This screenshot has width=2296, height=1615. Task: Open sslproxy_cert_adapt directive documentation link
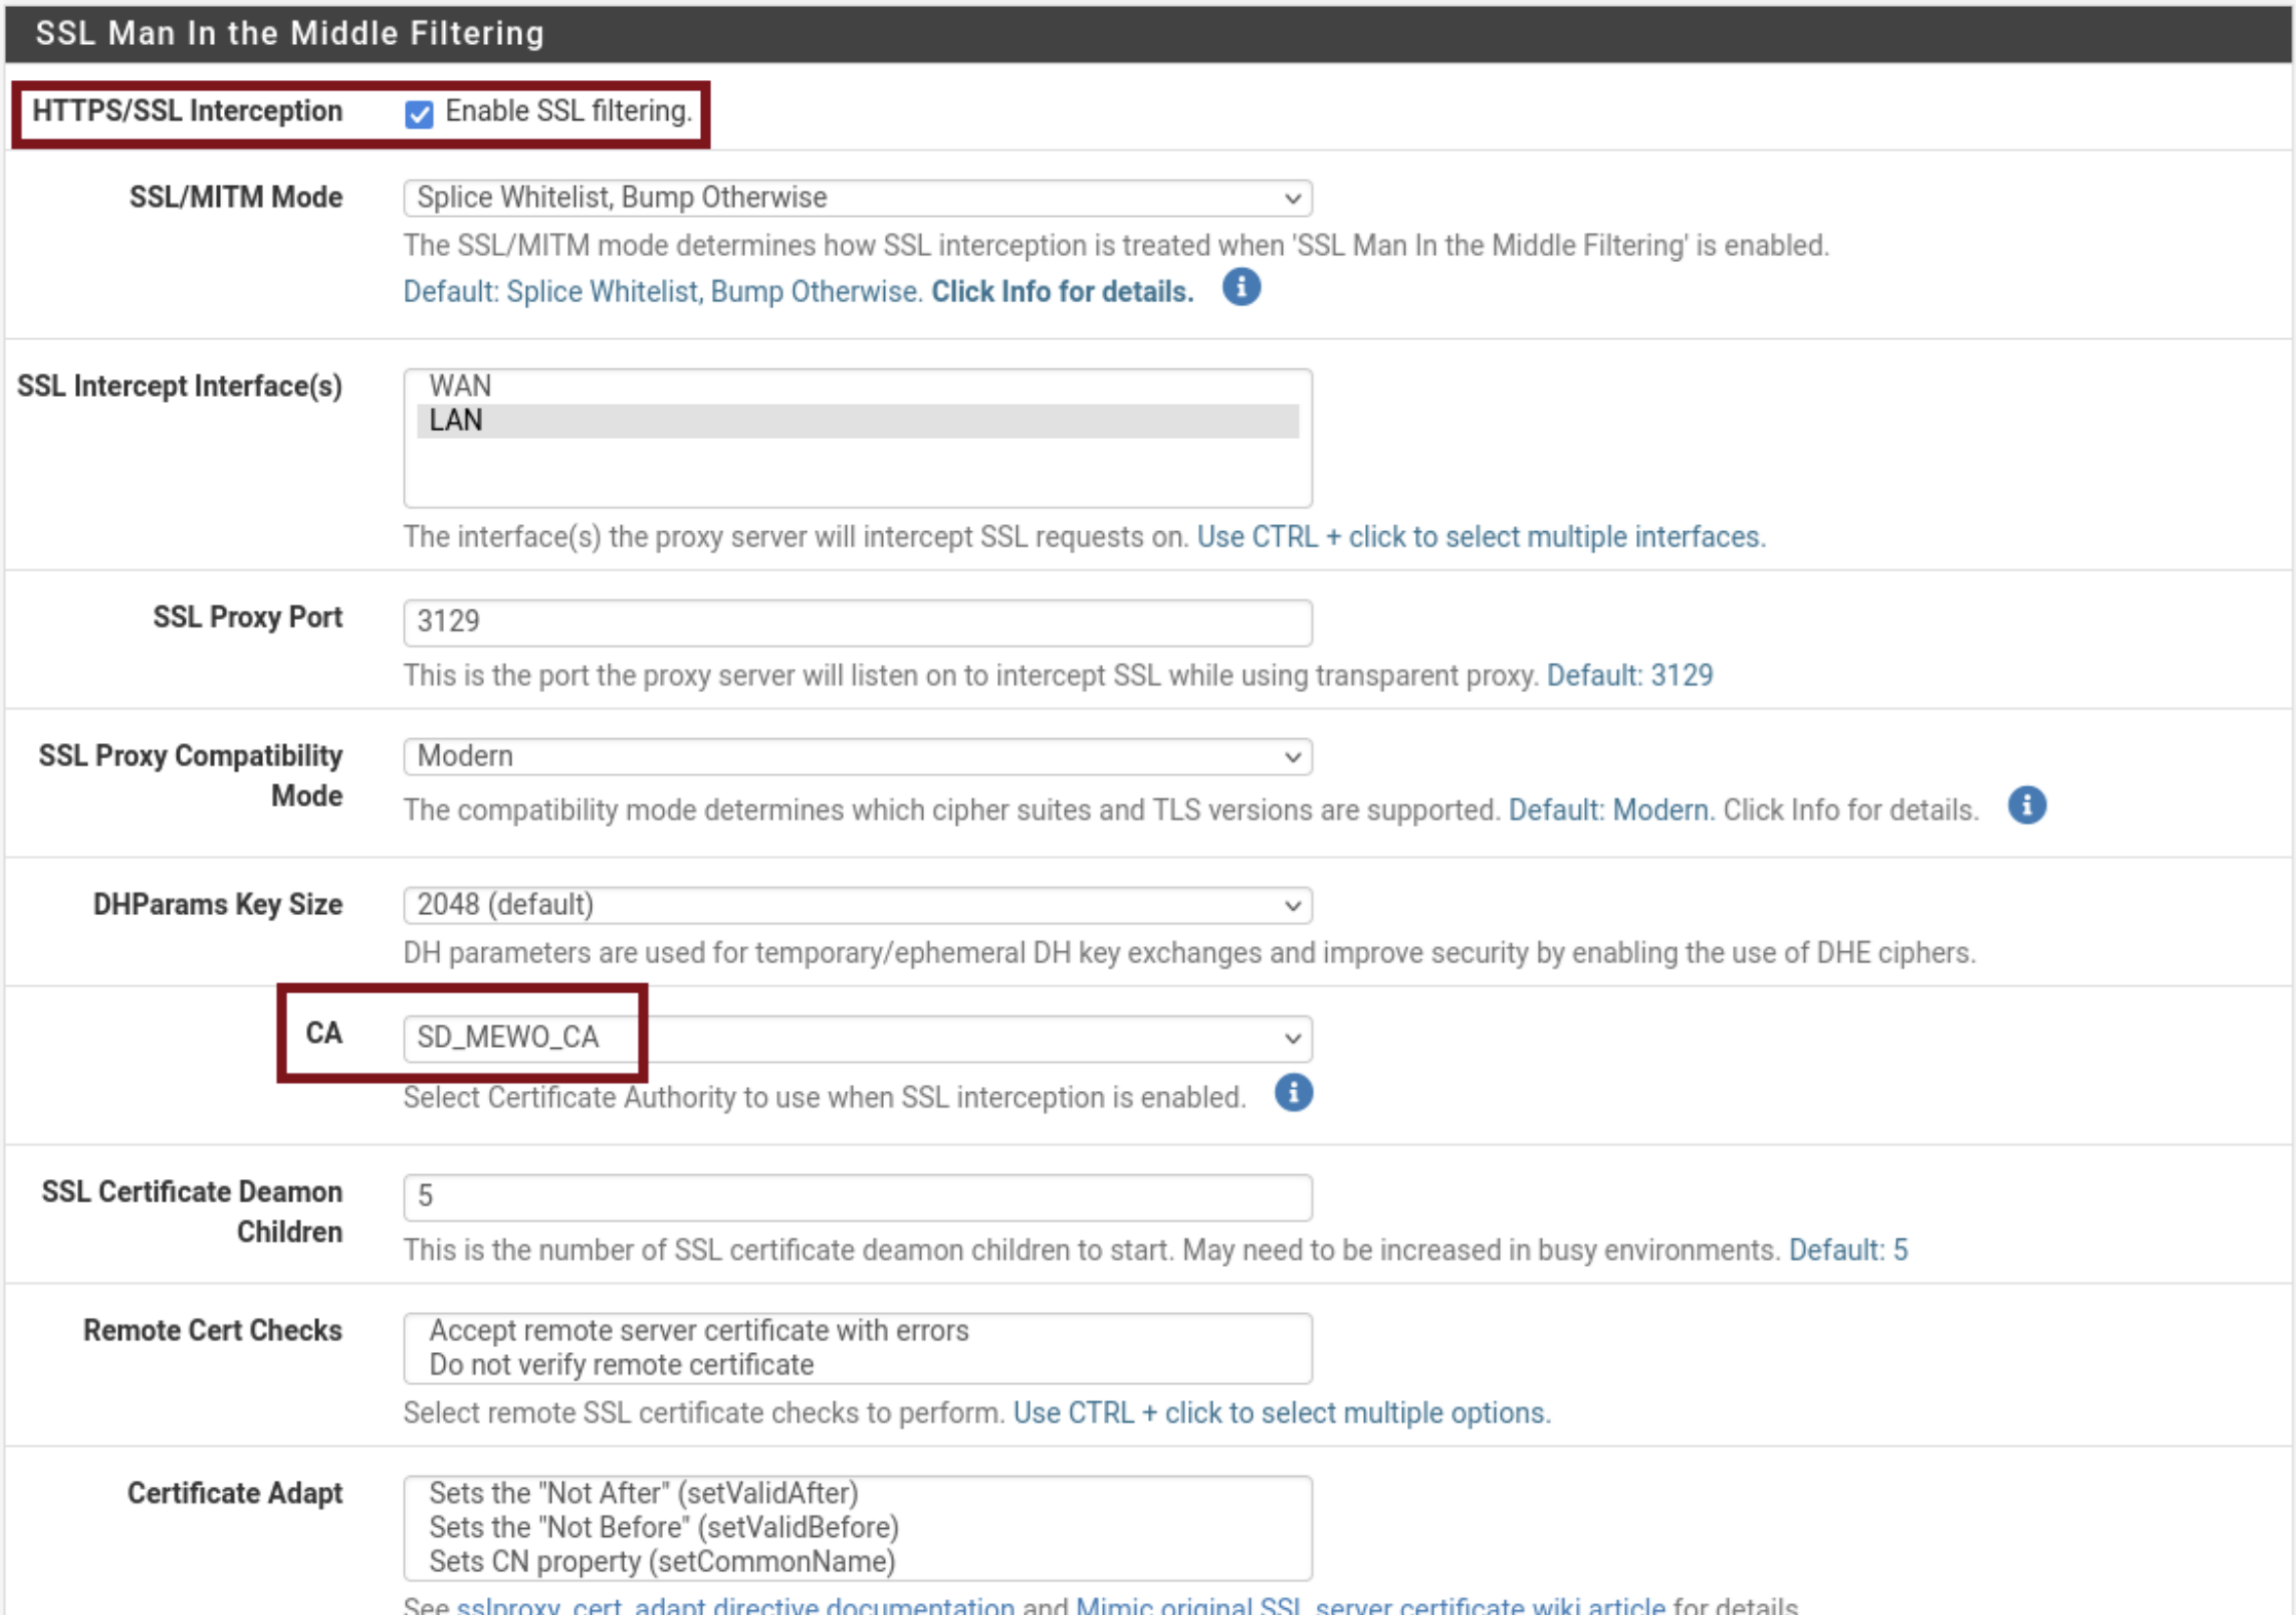point(735,1605)
